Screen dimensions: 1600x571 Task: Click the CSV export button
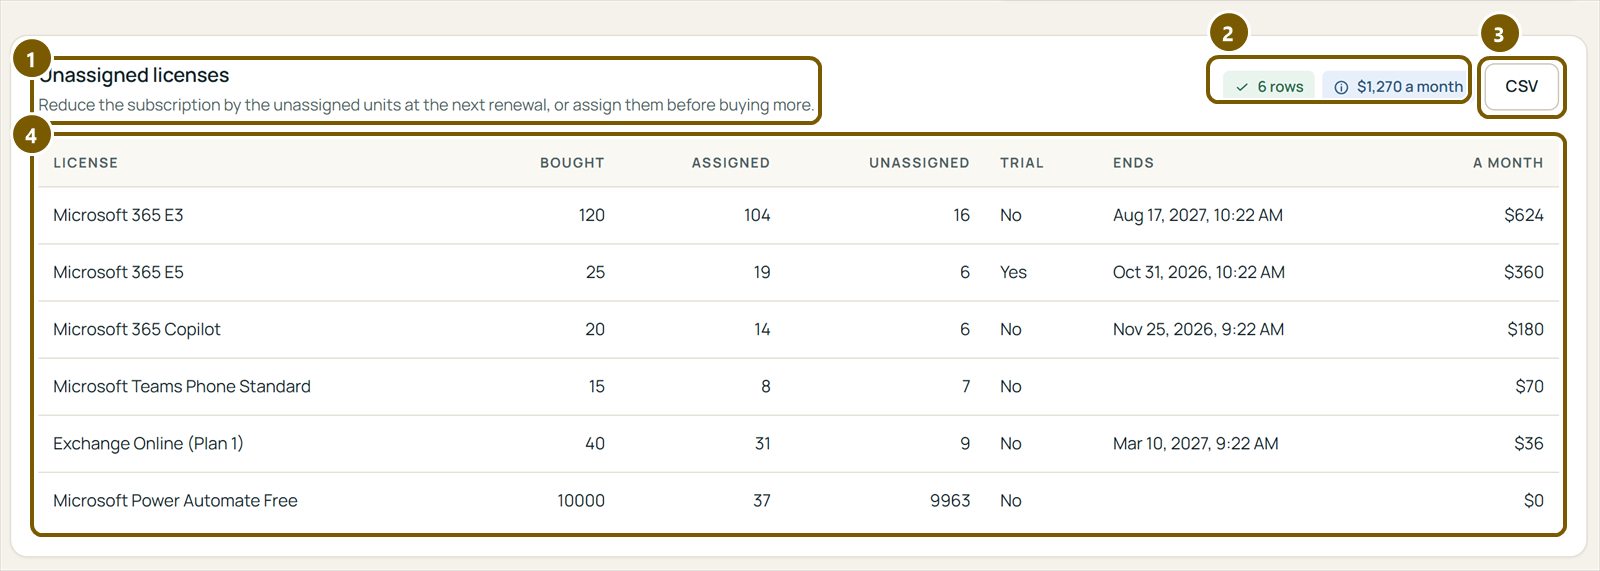point(1521,86)
